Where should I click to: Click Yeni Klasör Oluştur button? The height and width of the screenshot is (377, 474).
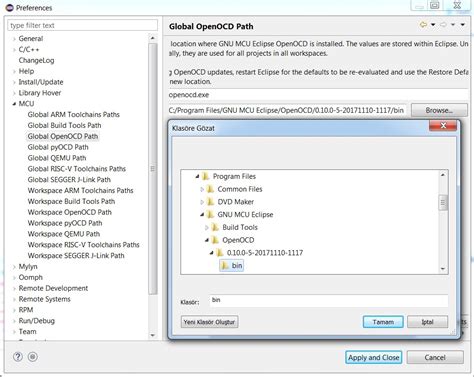pos(210,322)
